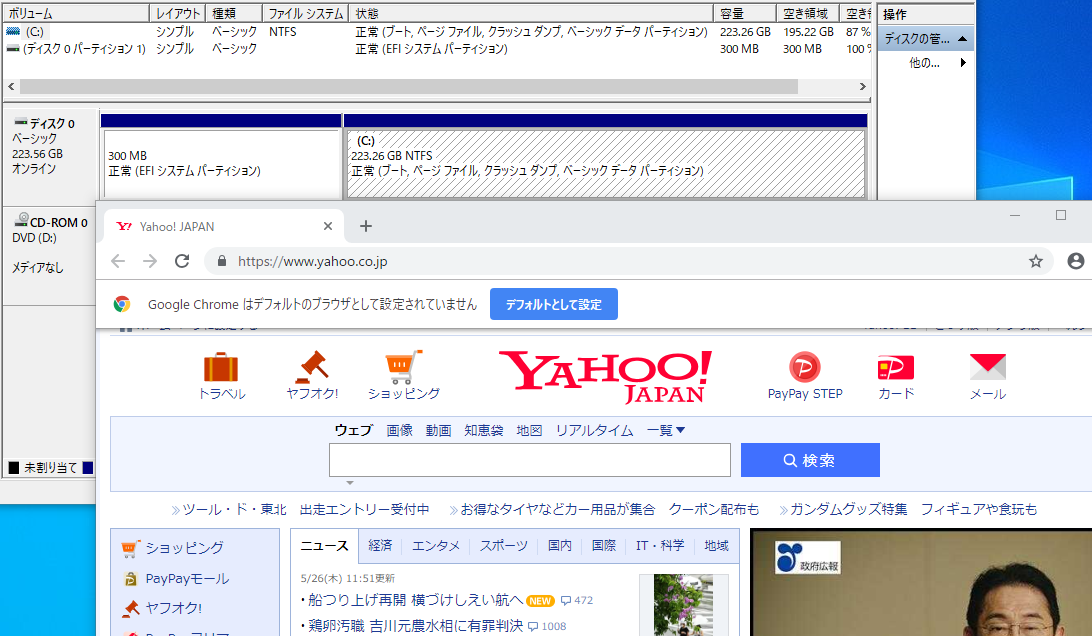
Task: Switch to the エンタメ news tab
Action: pos(436,545)
